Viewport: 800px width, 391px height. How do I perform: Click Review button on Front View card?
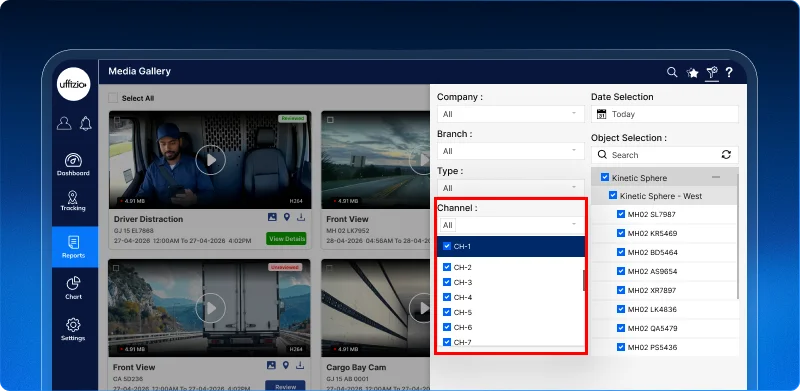coord(285,386)
